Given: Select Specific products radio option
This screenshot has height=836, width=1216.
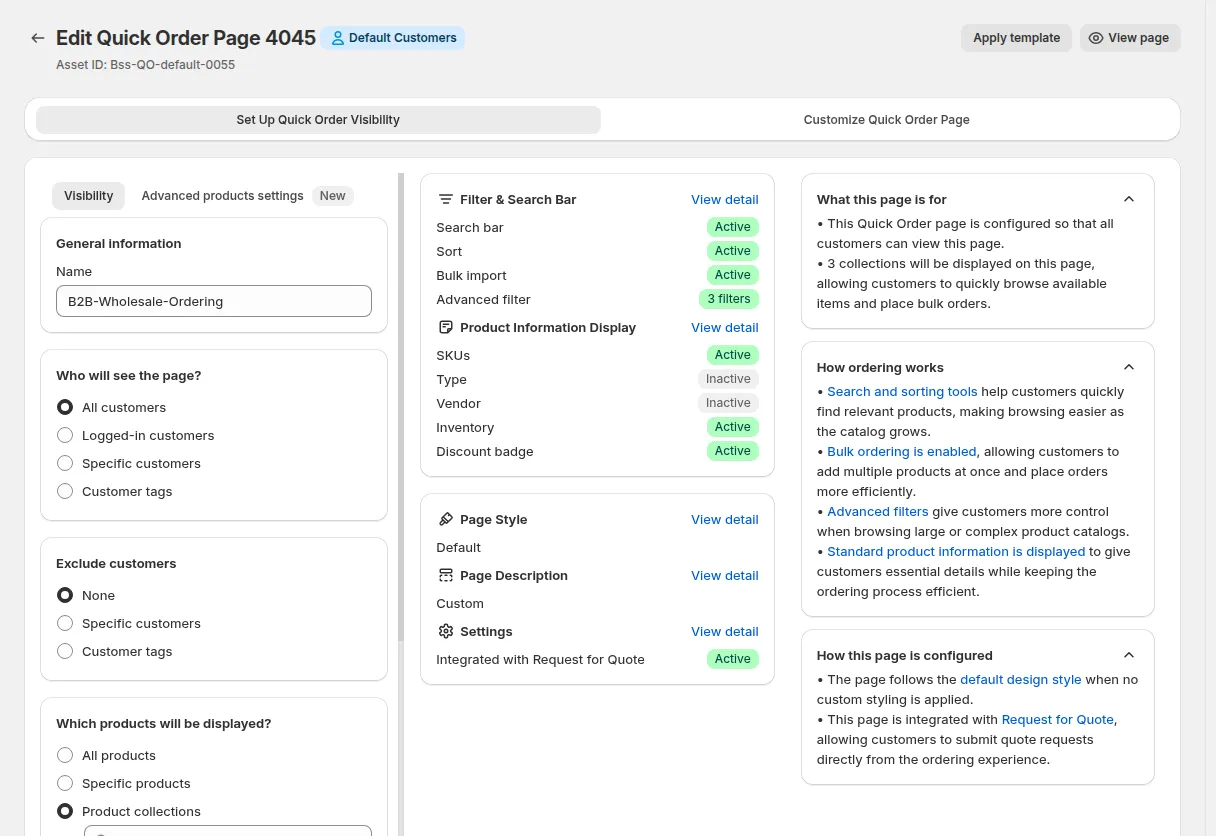Looking at the screenshot, I should 65,783.
